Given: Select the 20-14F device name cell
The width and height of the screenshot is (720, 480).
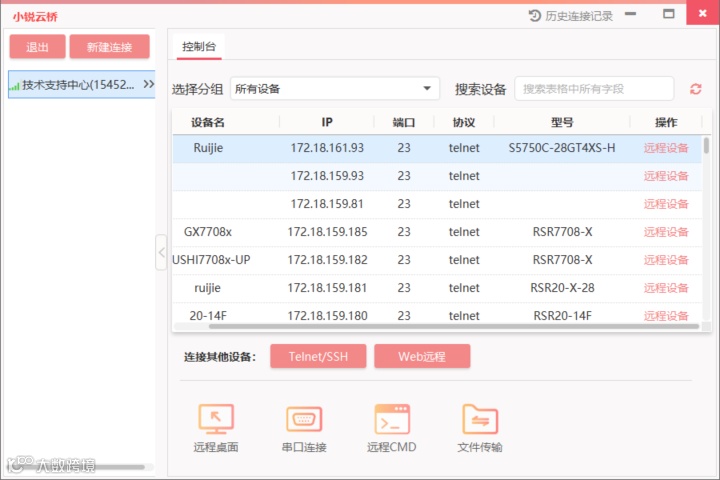Looking at the screenshot, I should [208, 316].
